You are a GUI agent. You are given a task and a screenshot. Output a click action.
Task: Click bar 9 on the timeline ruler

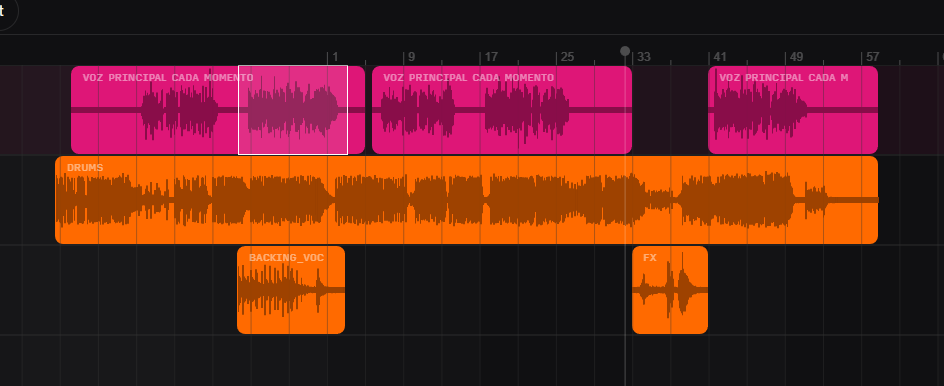coord(411,57)
